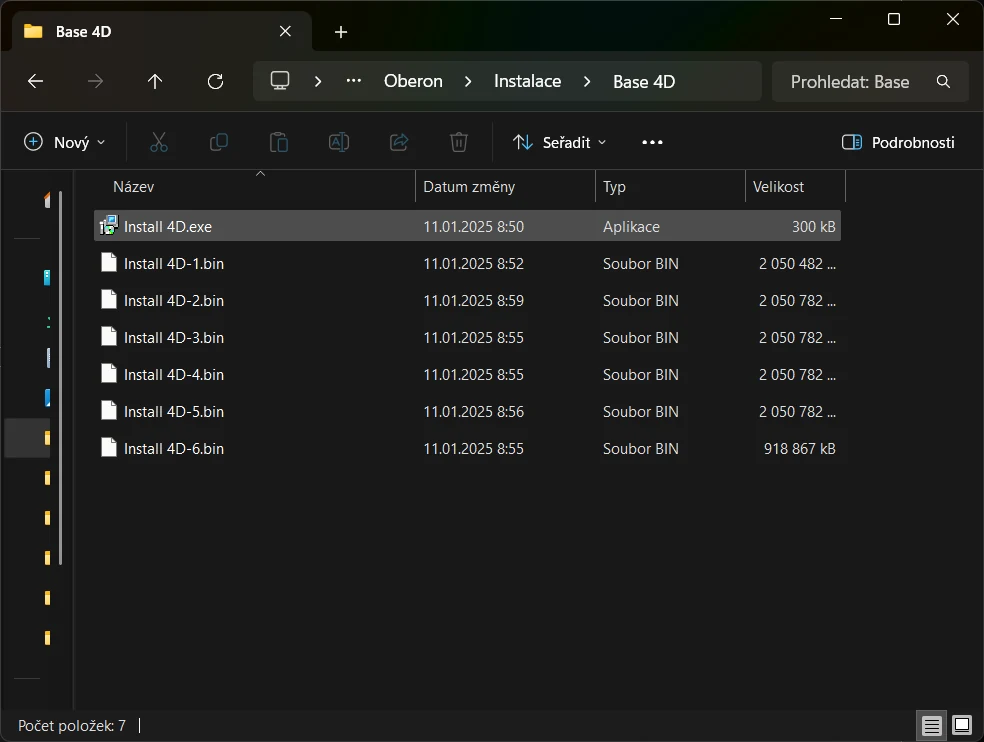Select the Install 4D.exe application icon
984x742 pixels.
tap(109, 226)
